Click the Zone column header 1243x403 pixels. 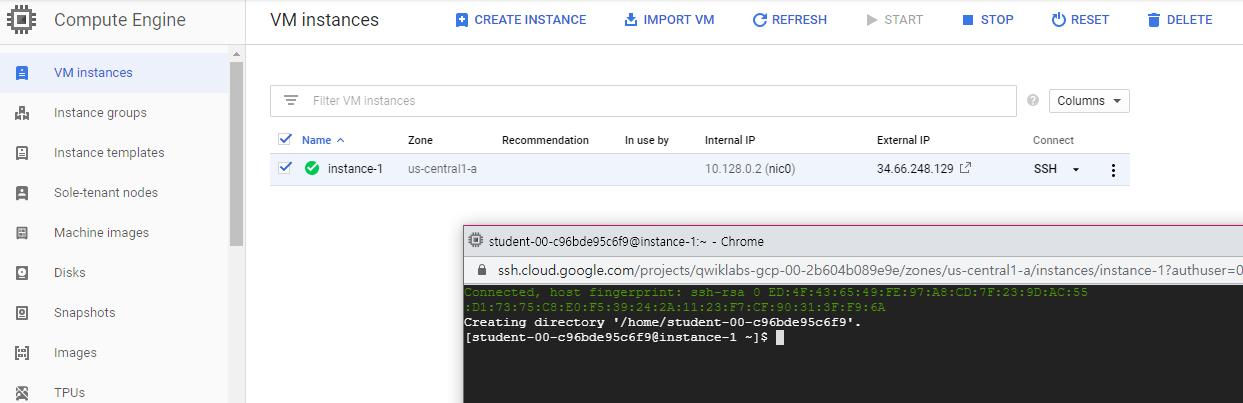pos(420,140)
